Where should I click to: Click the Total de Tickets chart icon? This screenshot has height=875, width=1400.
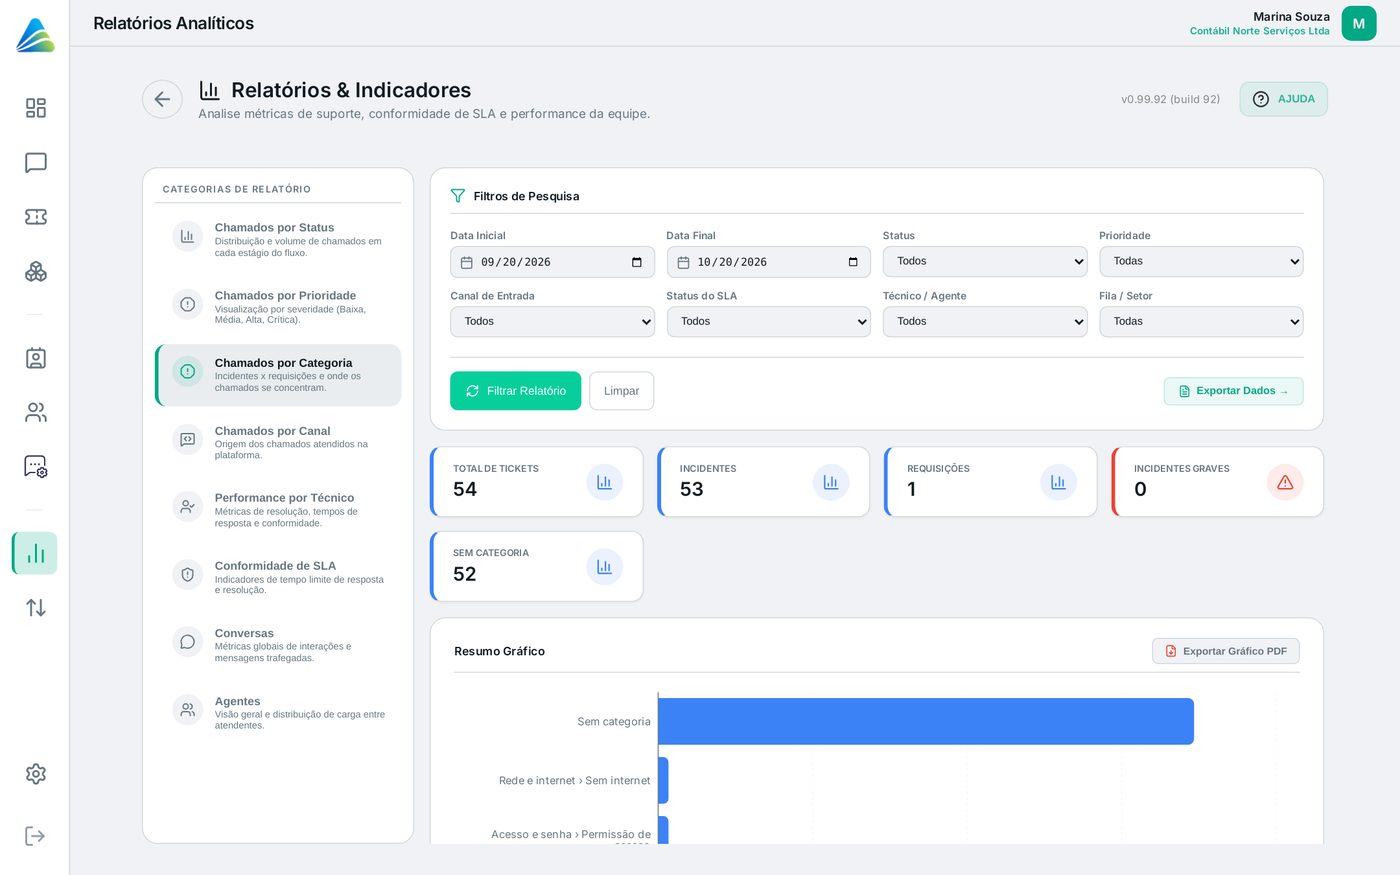click(x=604, y=482)
